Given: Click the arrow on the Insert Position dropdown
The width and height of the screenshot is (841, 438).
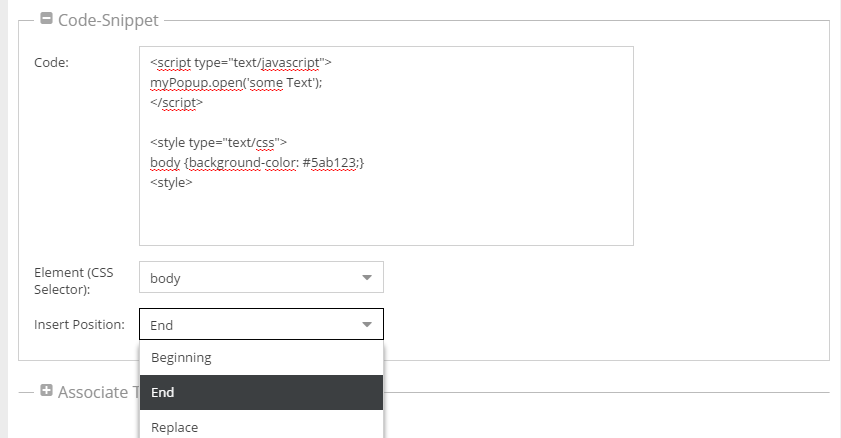Looking at the screenshot, I should point(367,324).
